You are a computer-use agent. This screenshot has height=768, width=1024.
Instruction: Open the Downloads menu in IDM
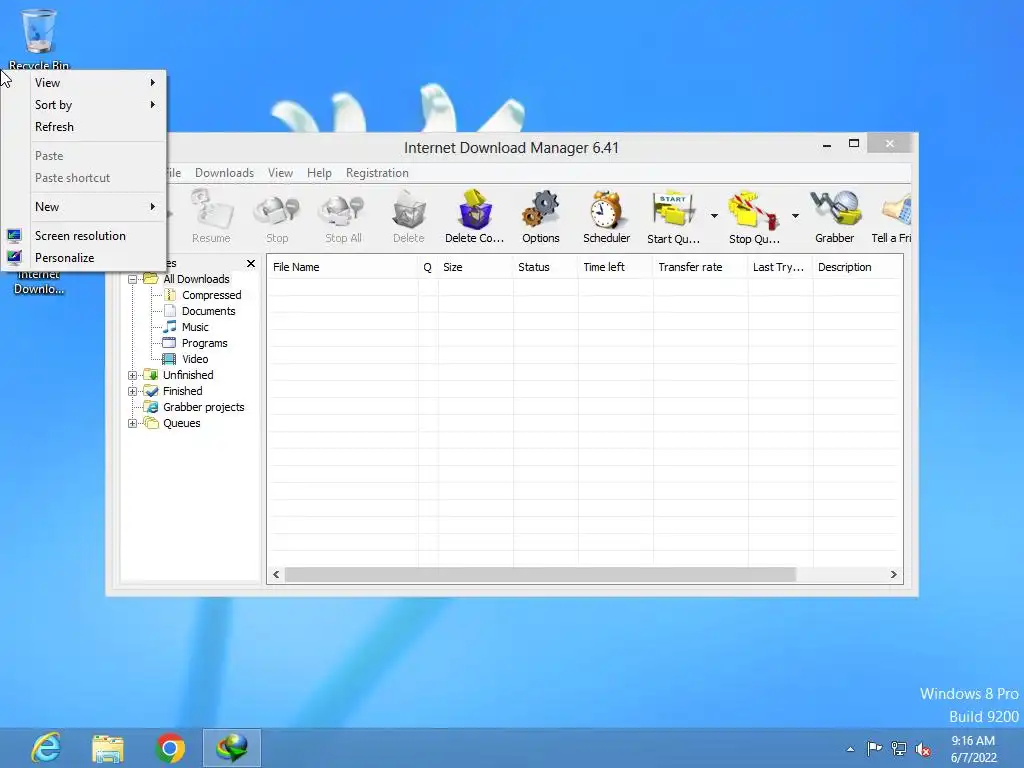[x=224, y=172]
